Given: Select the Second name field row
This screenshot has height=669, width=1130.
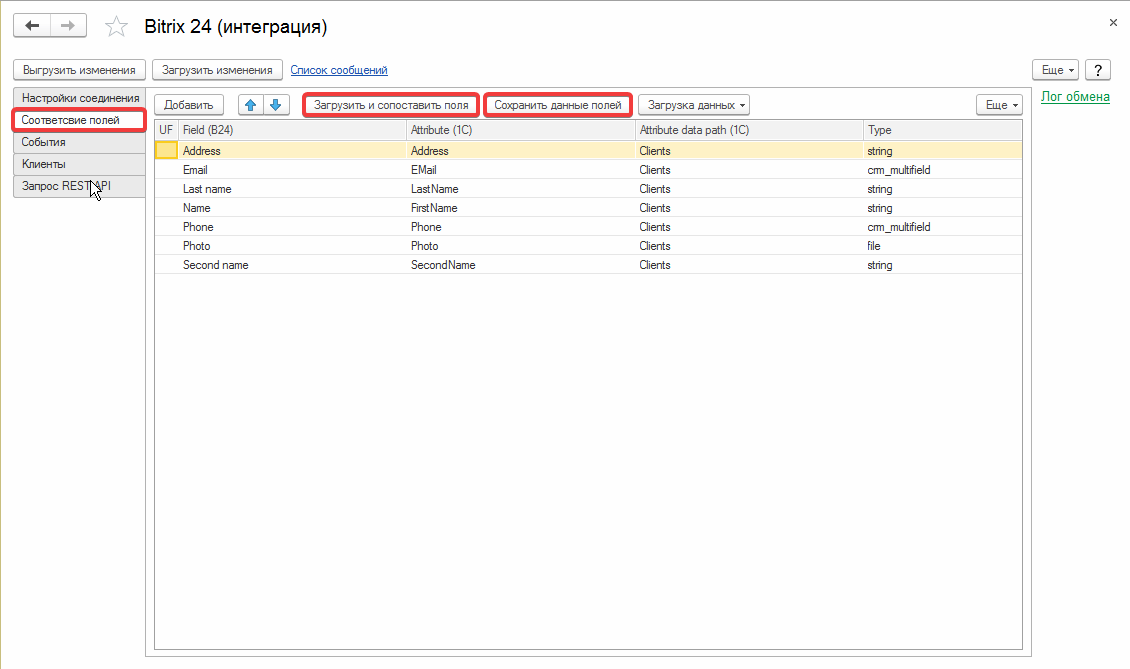Looking at the screenshot, I should click(292, 265).
